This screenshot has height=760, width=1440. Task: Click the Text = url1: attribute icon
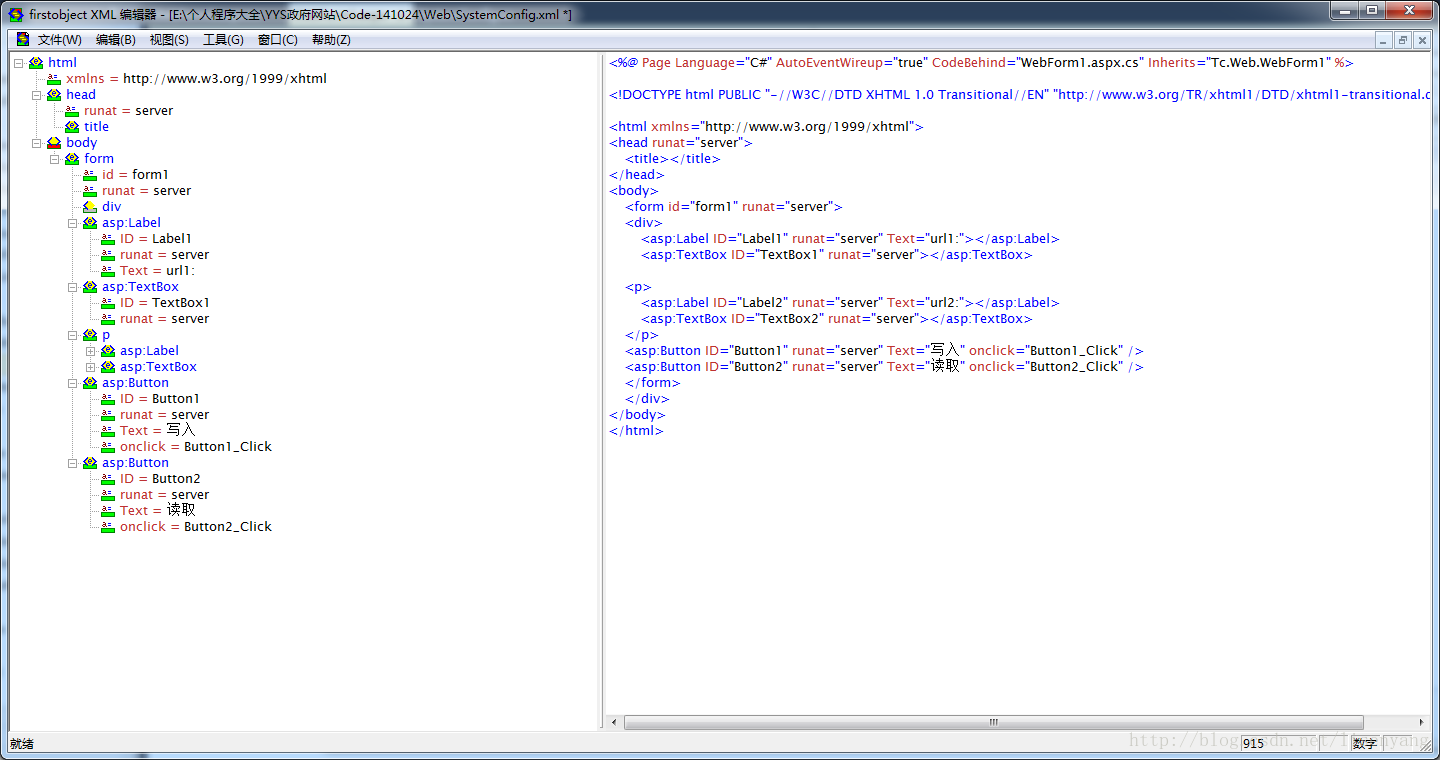coord(108,271)
